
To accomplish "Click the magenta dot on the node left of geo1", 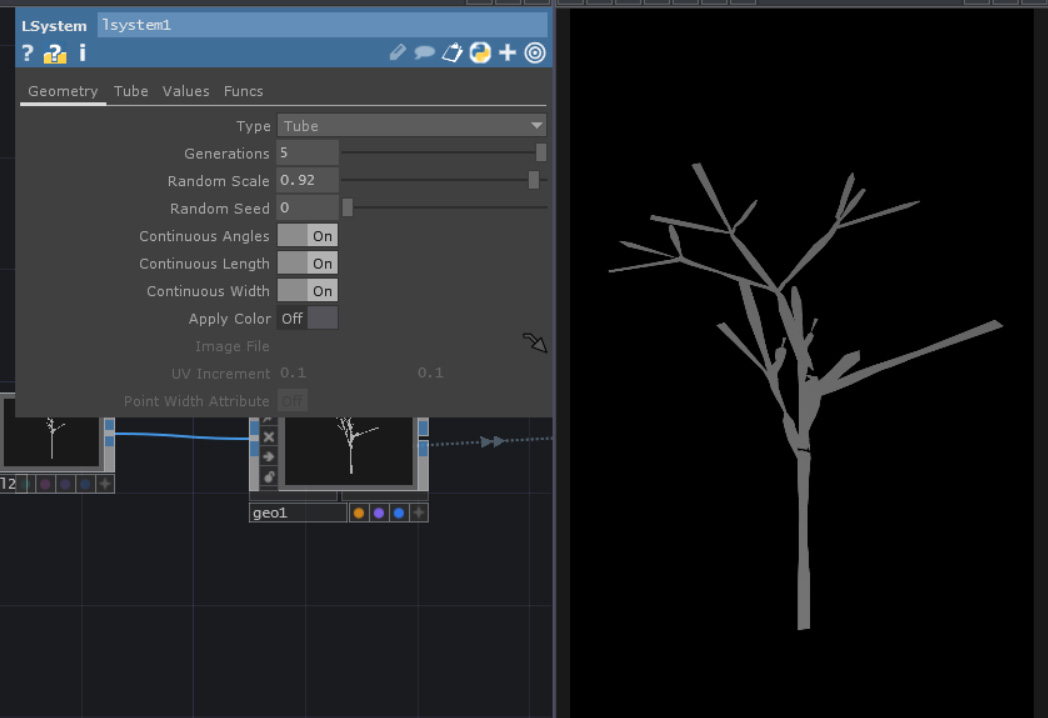I will coord(45,483).
